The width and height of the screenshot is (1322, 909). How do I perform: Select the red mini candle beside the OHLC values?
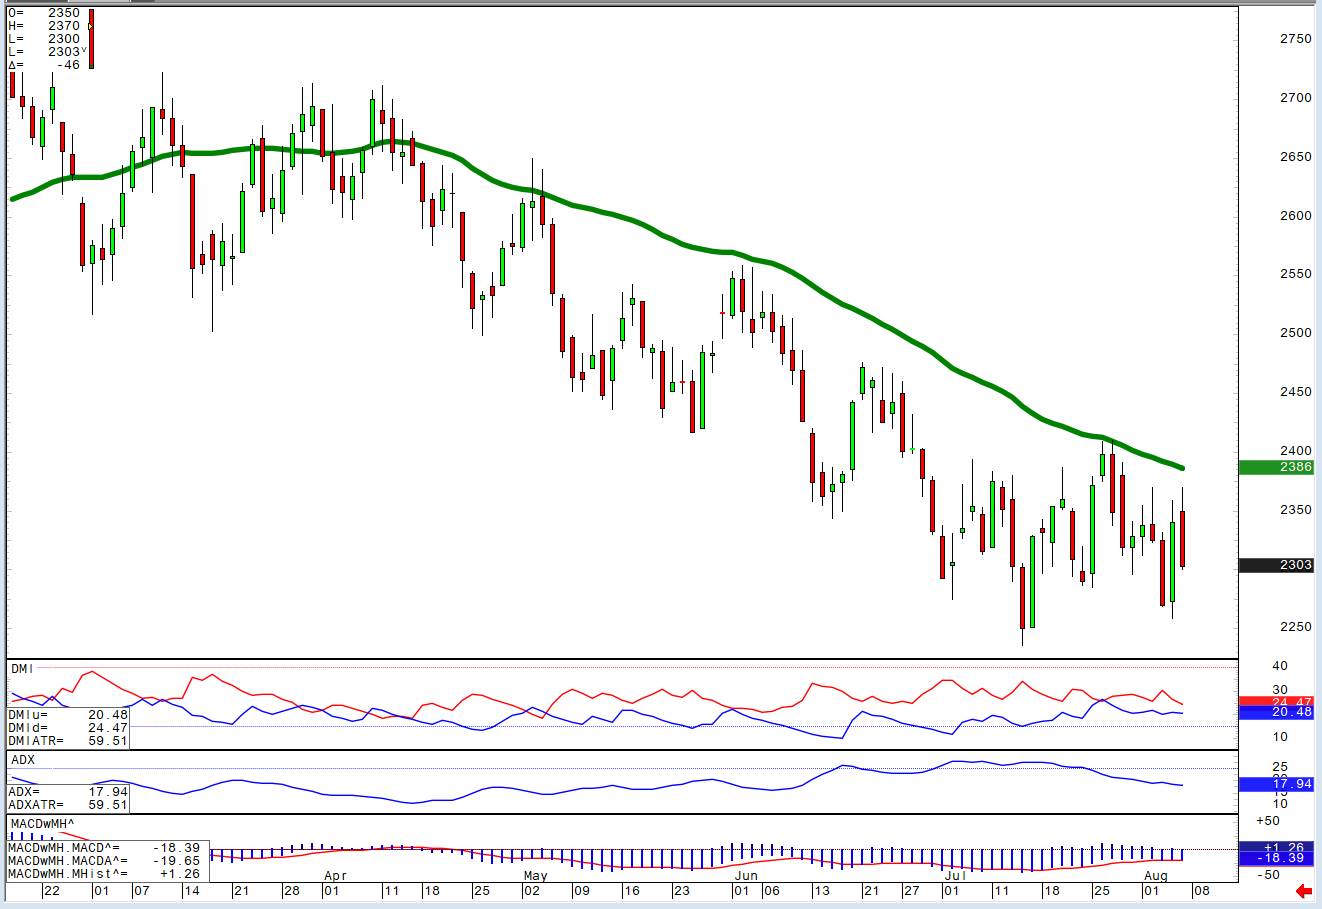(x=91, y=39)
